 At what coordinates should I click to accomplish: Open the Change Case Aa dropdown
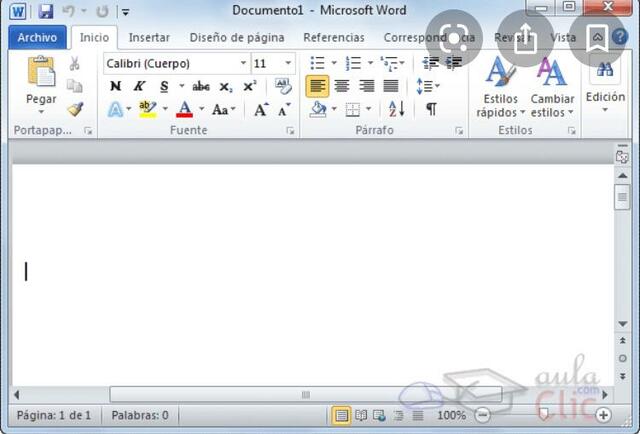click(224, 109)
